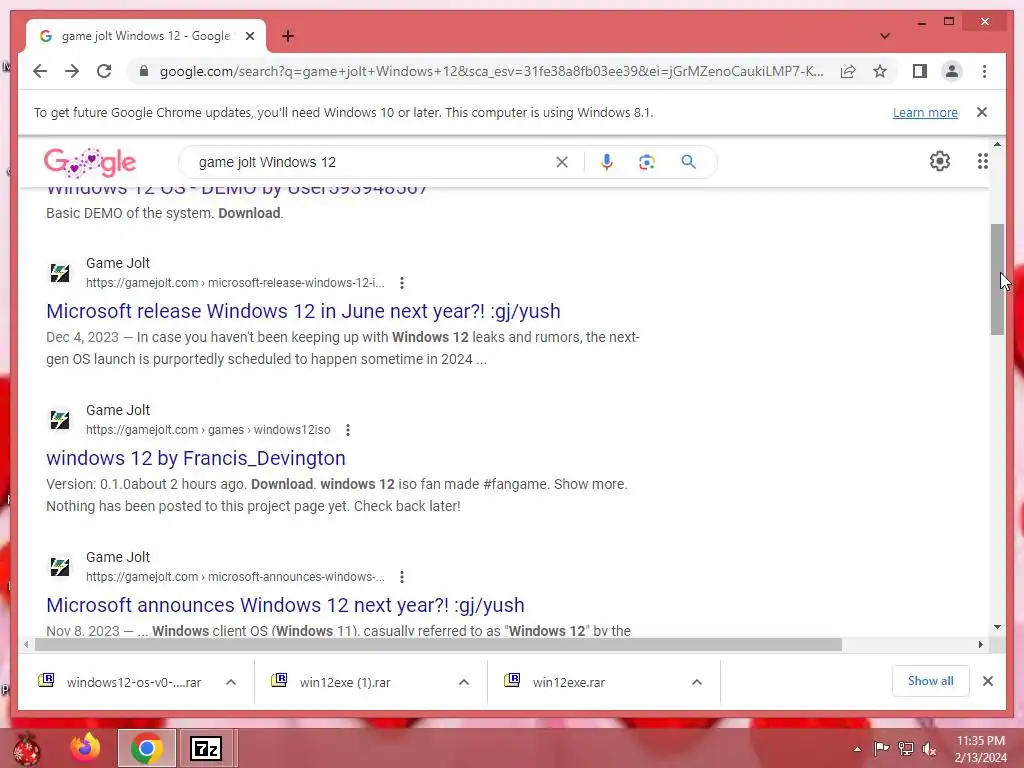Viewport: 1024px width, 768px height.
Task: Open 7-Zip from the taskbar
Action: coord(206,748)
